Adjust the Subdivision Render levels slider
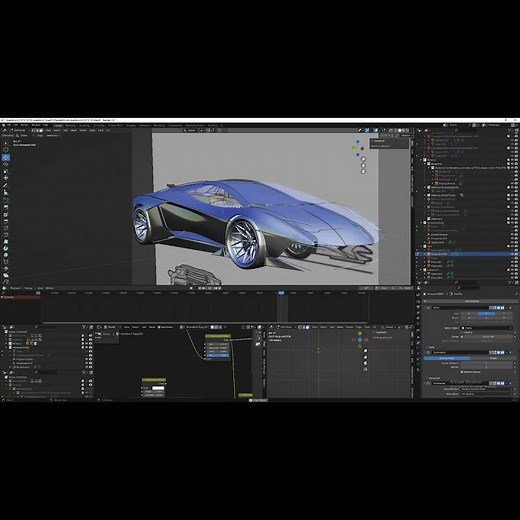The width and height of the screenshot is (520, 520). 486,367
